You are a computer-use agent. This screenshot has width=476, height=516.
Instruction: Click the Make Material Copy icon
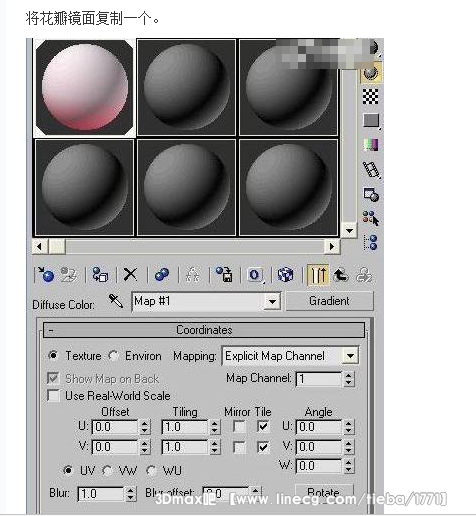162,275
